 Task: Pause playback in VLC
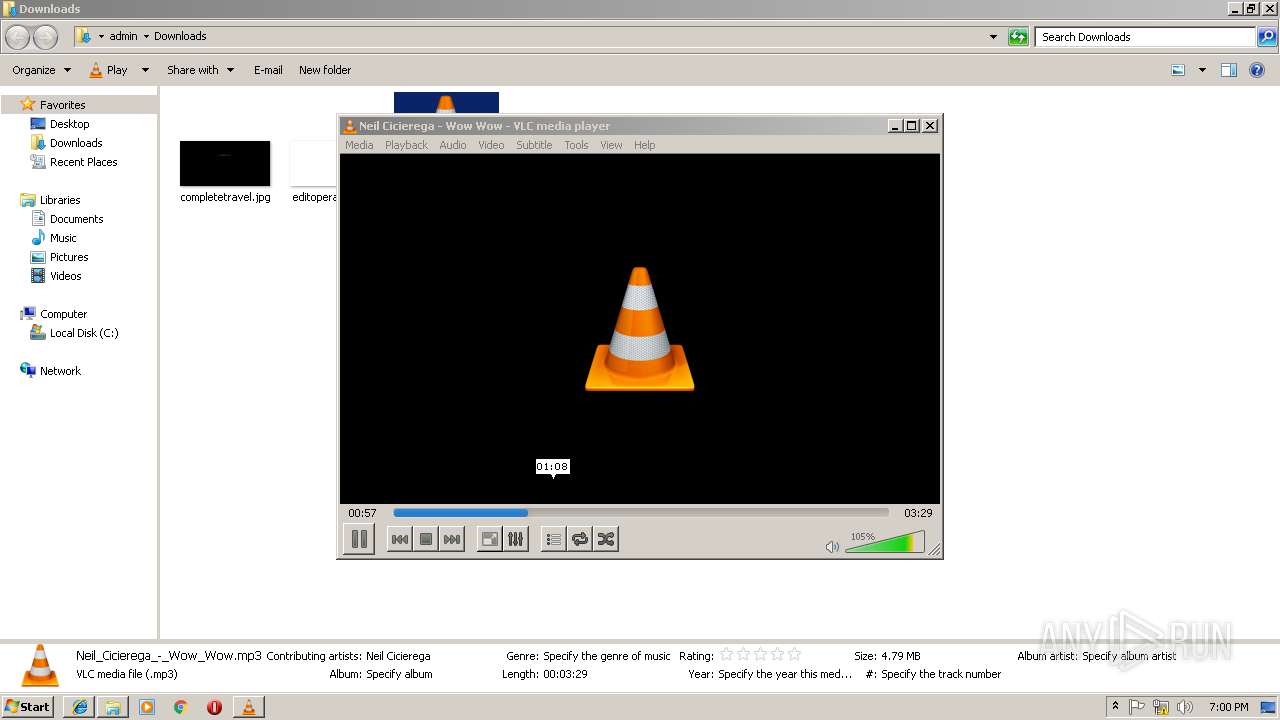359,539
